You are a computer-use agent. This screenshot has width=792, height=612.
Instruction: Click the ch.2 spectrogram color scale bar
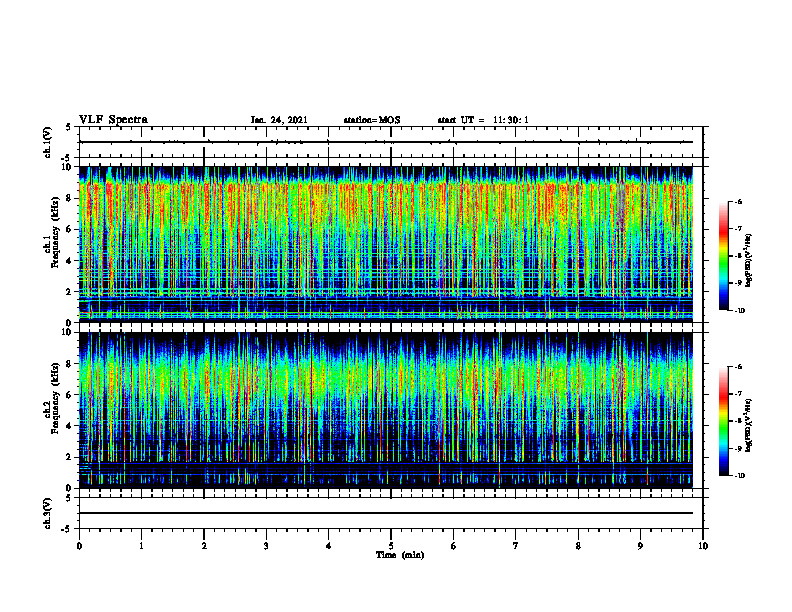pos(723,421)
